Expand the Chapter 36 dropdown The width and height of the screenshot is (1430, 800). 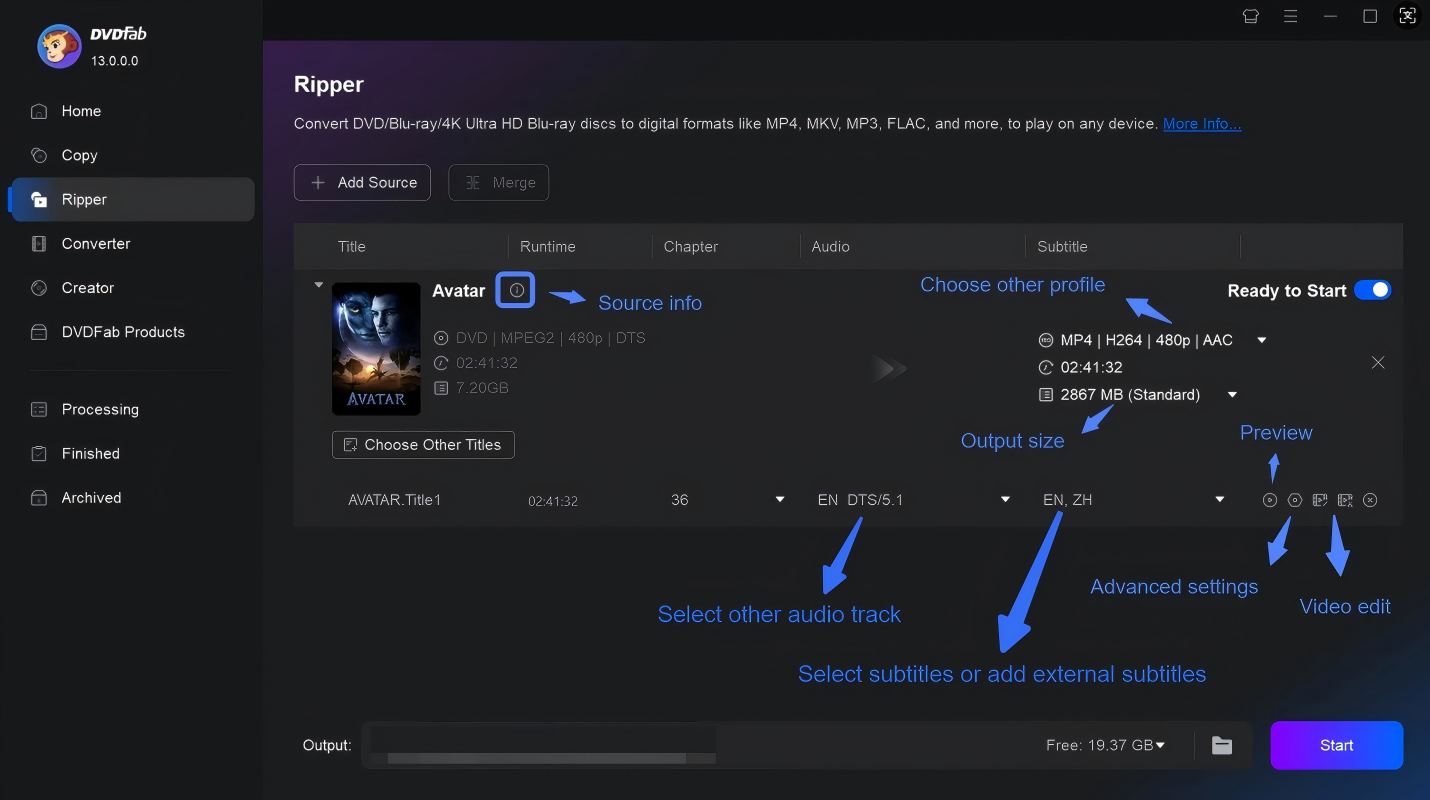(x=780, y=500)
